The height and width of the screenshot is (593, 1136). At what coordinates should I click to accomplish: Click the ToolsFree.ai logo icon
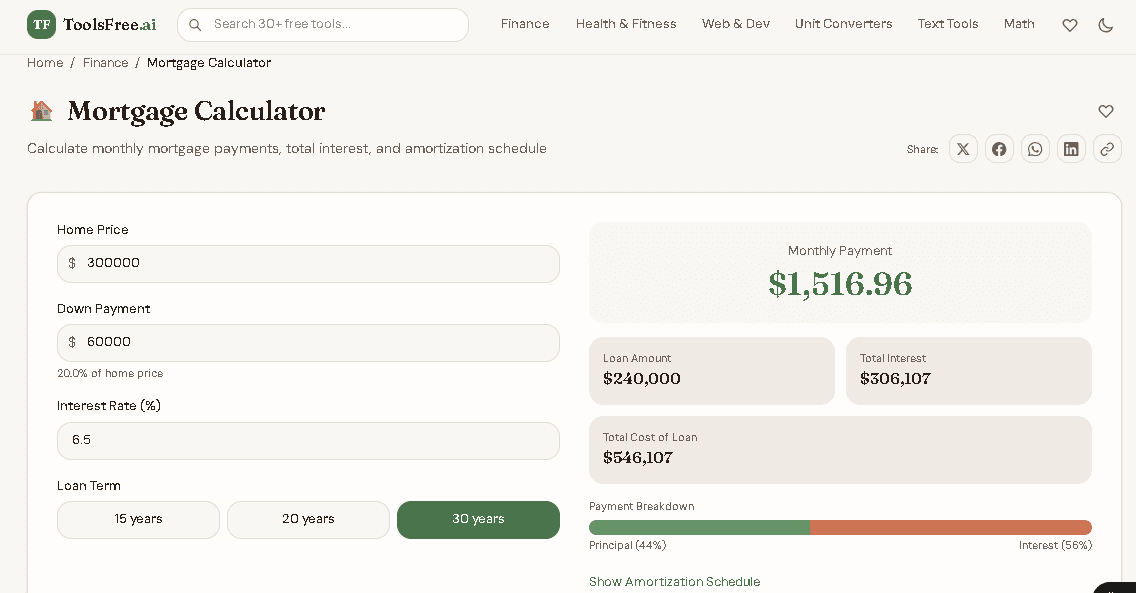pyautogui.click(x=41, y=25)
